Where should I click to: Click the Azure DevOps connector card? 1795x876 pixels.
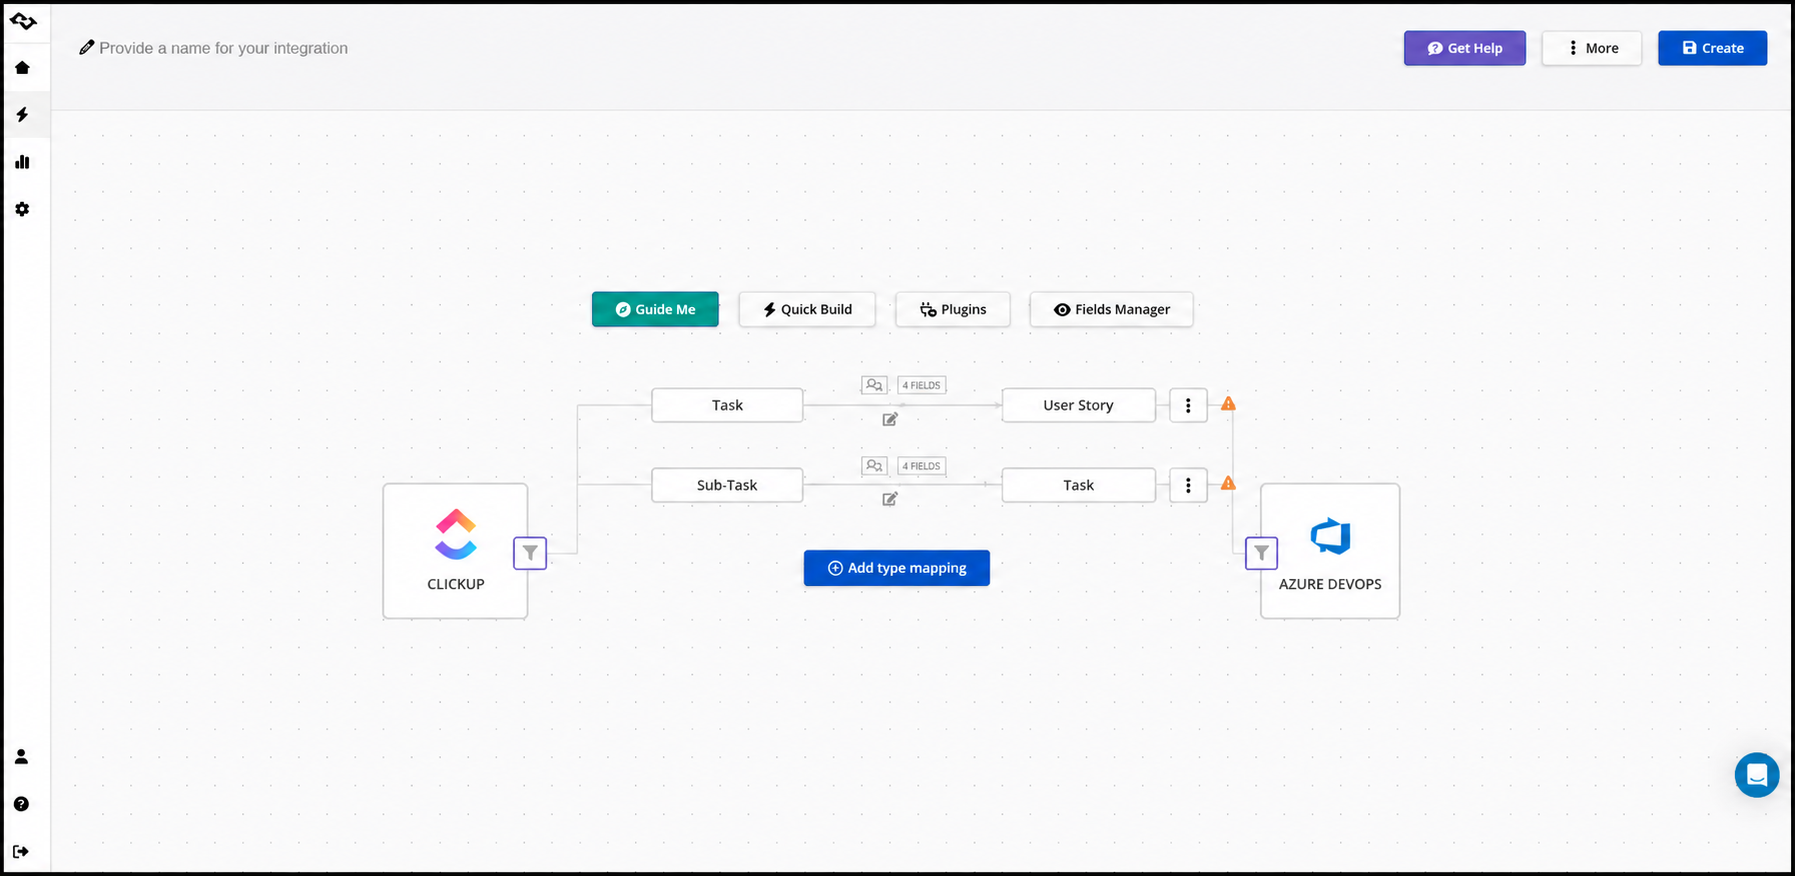click(1330, 551)
